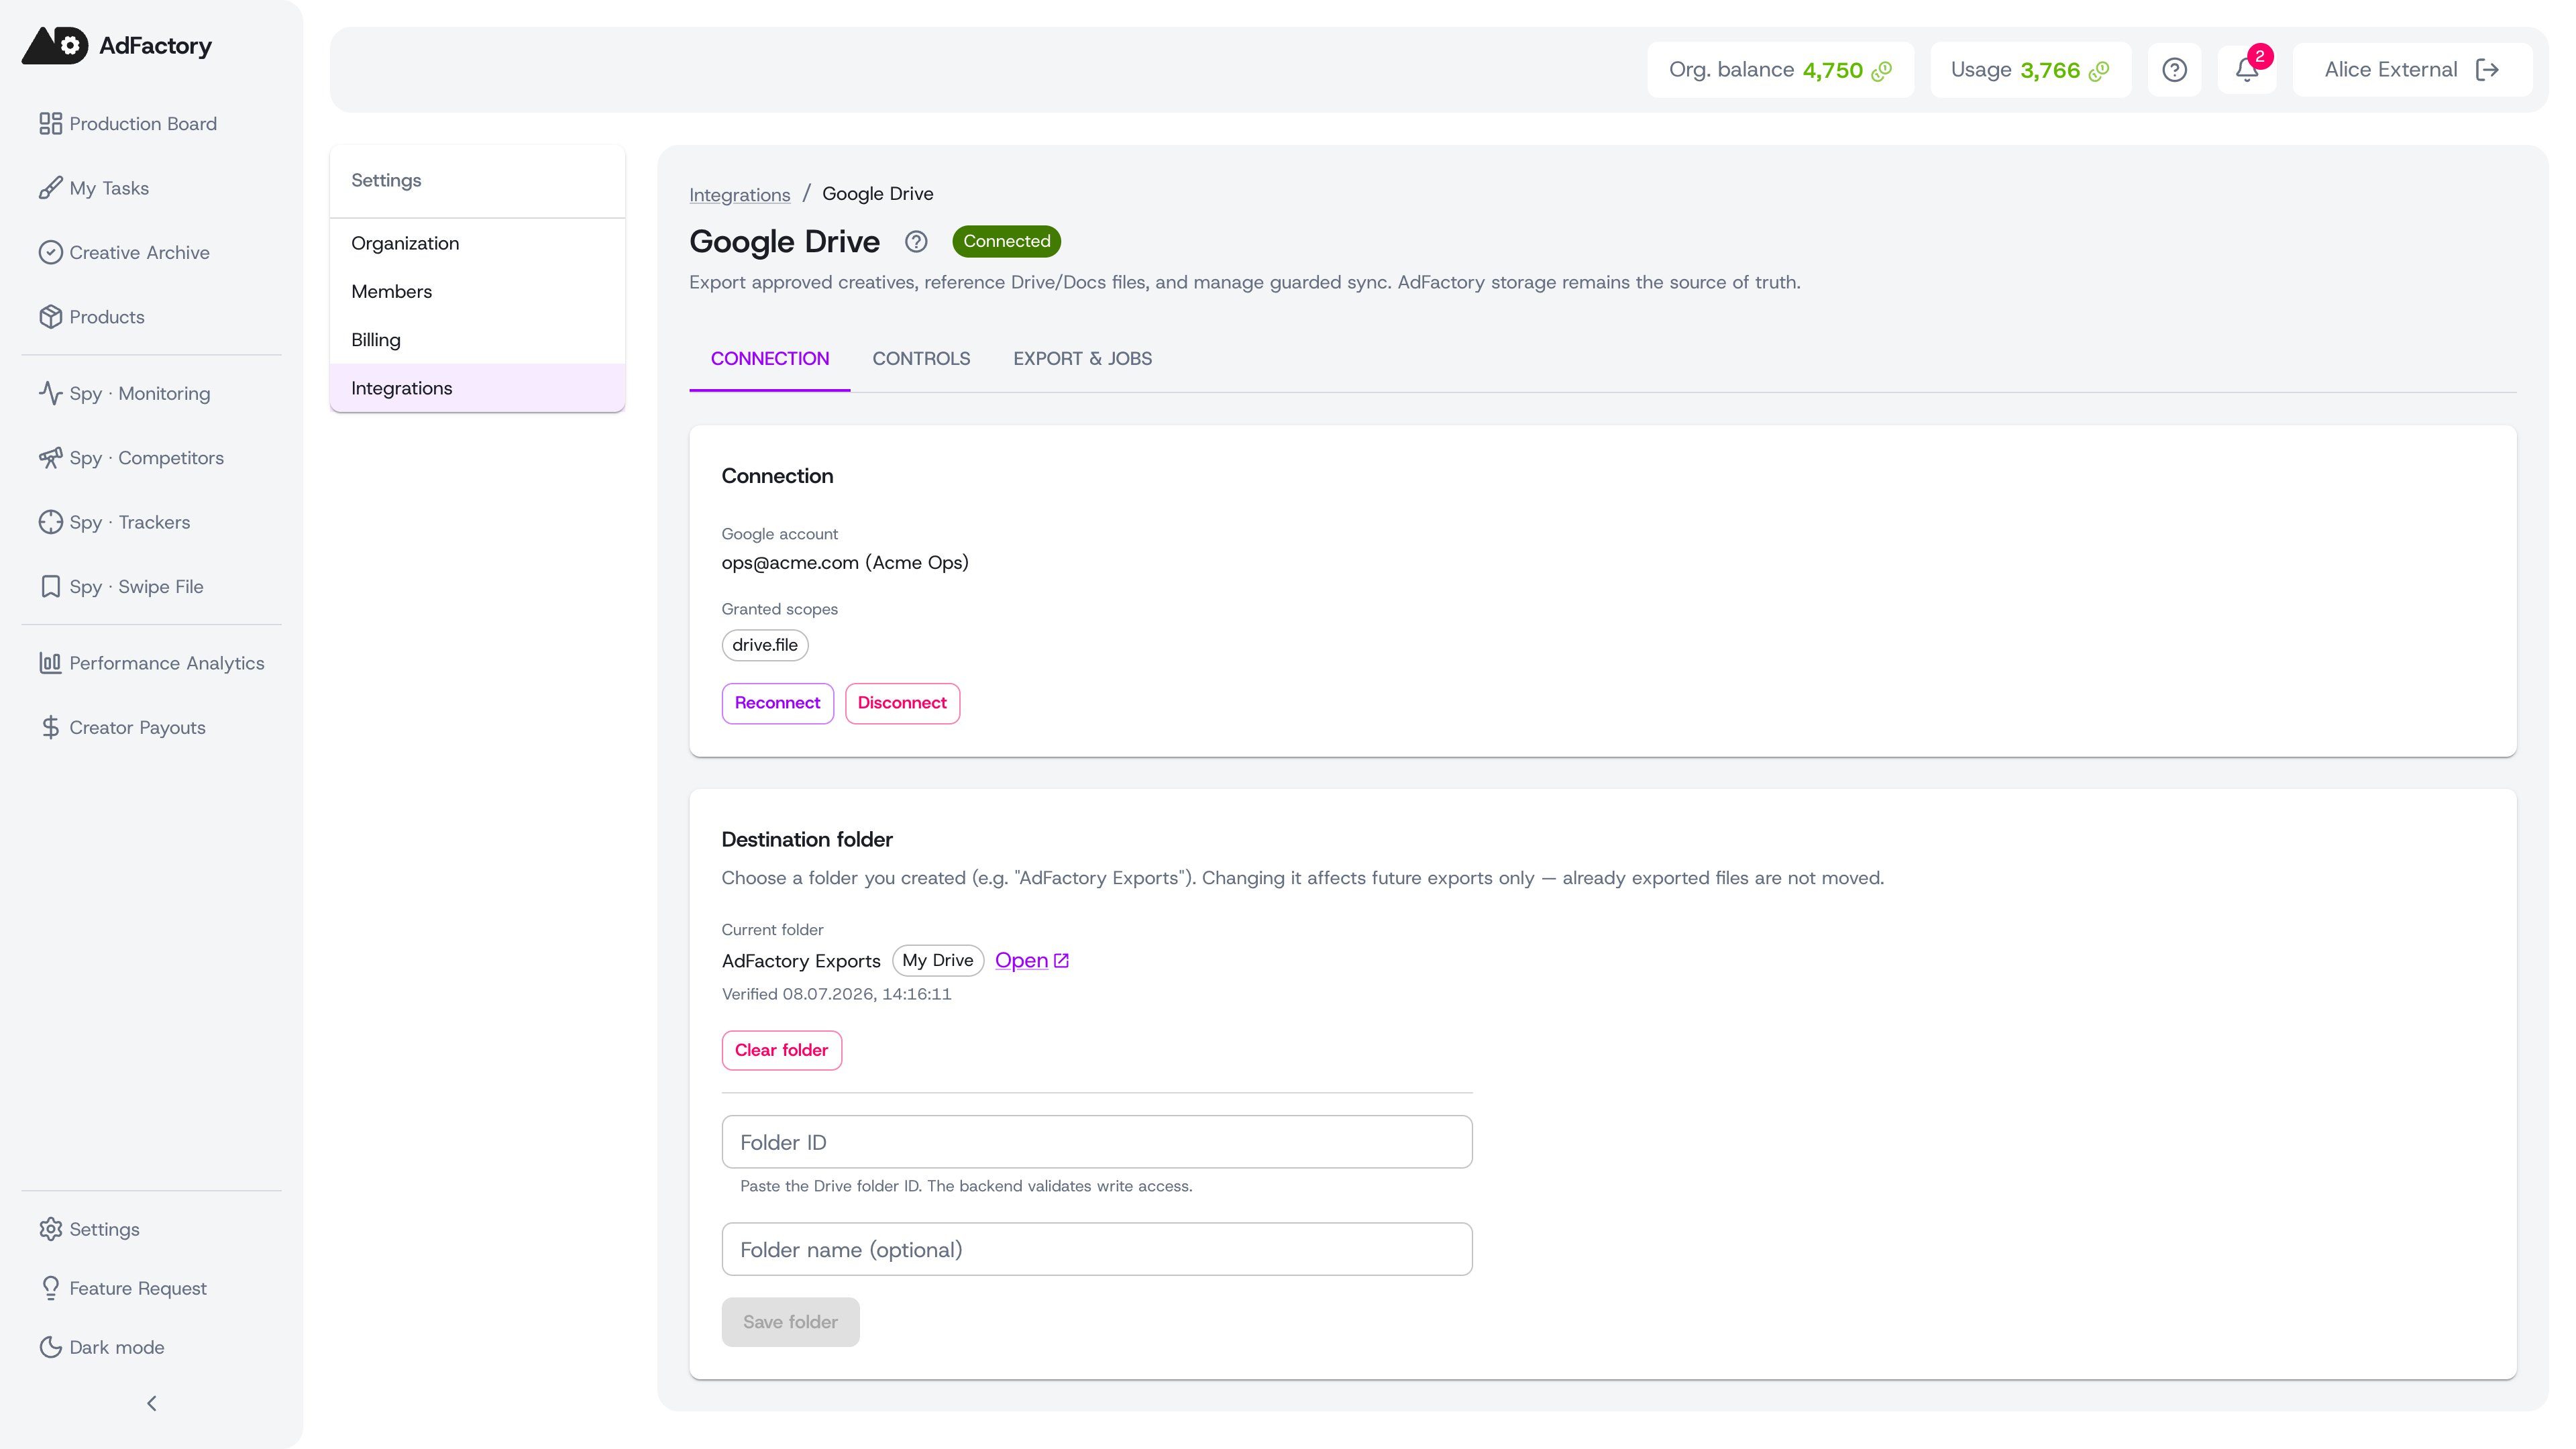Click the help icon in the top bar

pos(2174,69)
